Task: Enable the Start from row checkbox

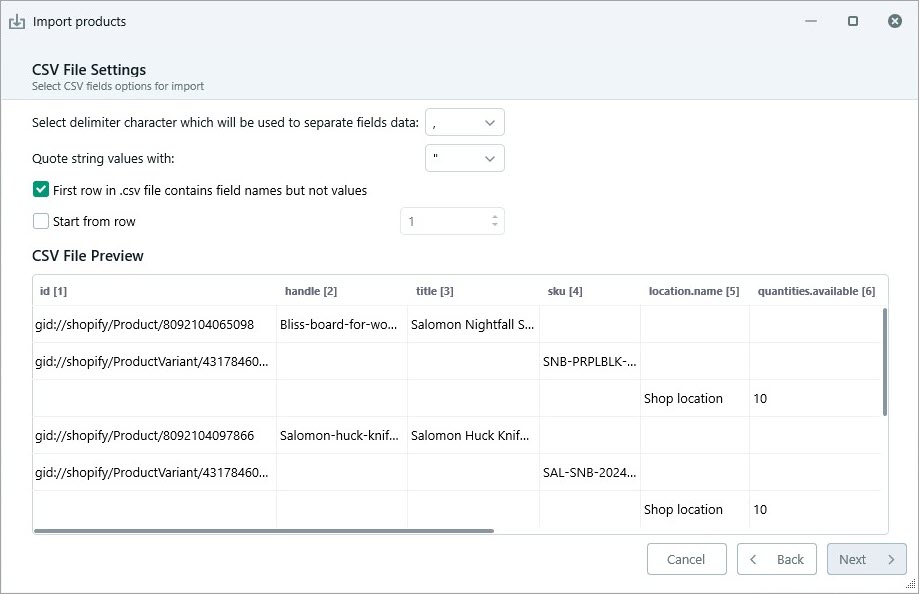Action: [x=41, y=221]
